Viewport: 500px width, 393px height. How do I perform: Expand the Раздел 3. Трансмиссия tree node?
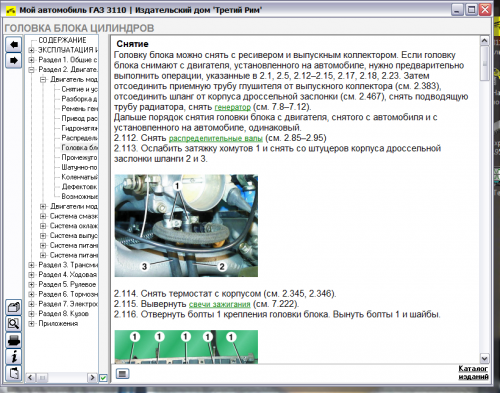coord(31,265)
